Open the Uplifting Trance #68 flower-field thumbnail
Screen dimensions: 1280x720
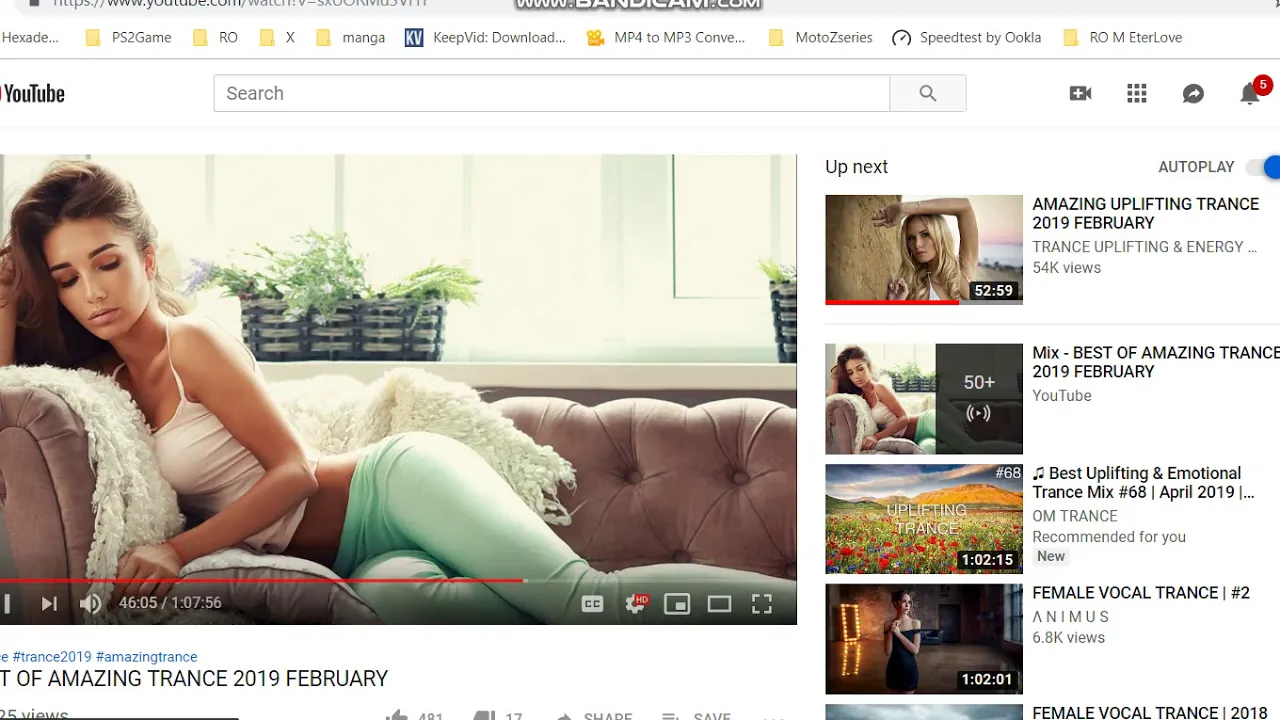point(924,519)
